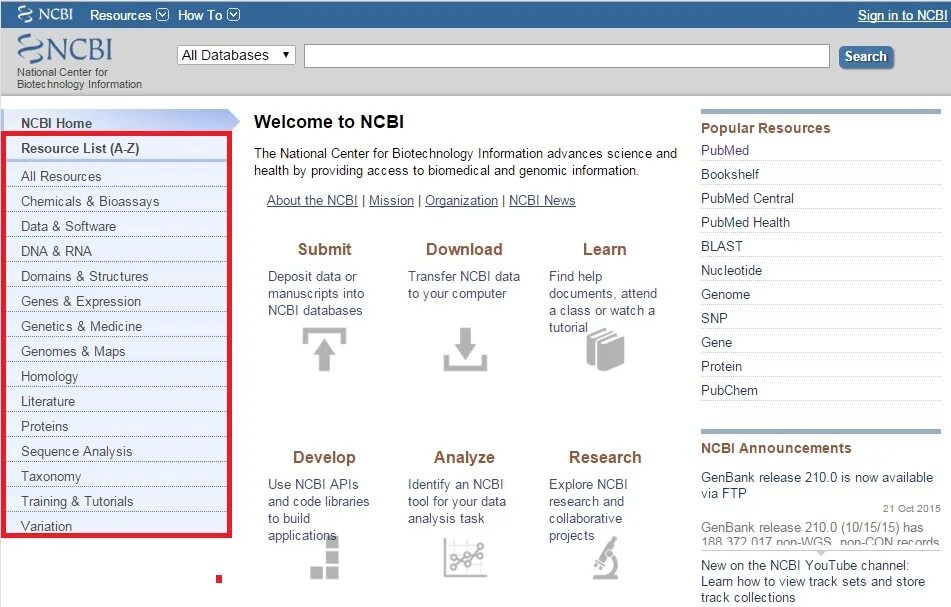
Task: Open Sequence Analysis category
Action: (x=77, y=451)
